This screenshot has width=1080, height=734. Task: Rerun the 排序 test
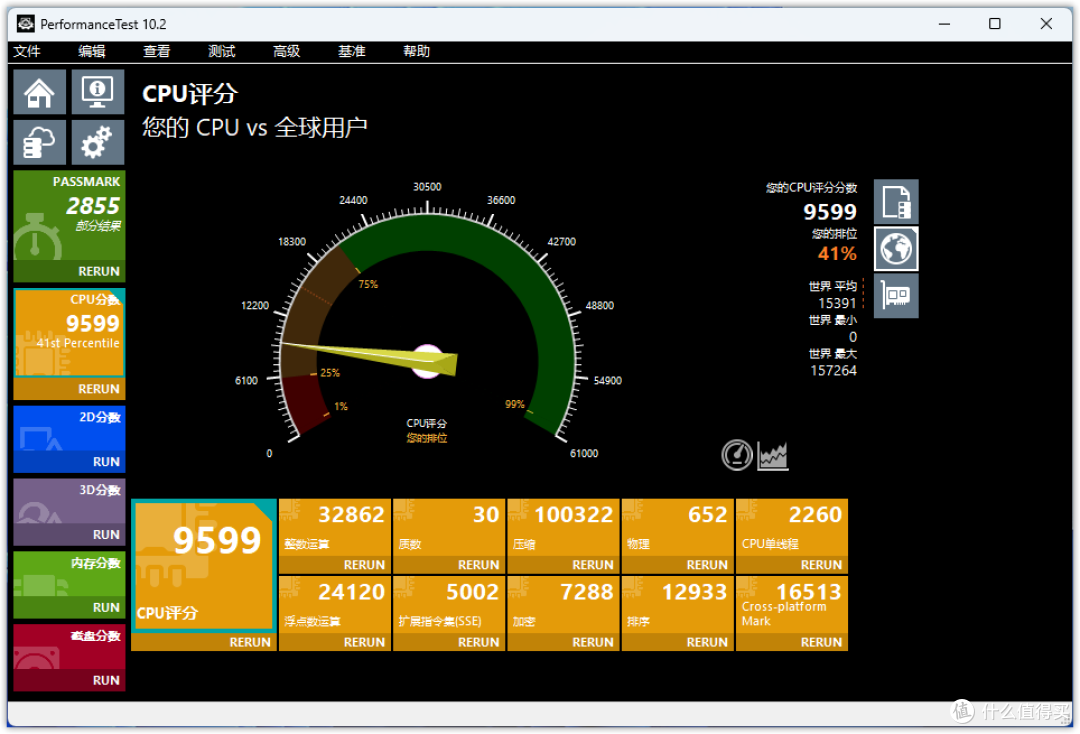(x=707, y=642)
